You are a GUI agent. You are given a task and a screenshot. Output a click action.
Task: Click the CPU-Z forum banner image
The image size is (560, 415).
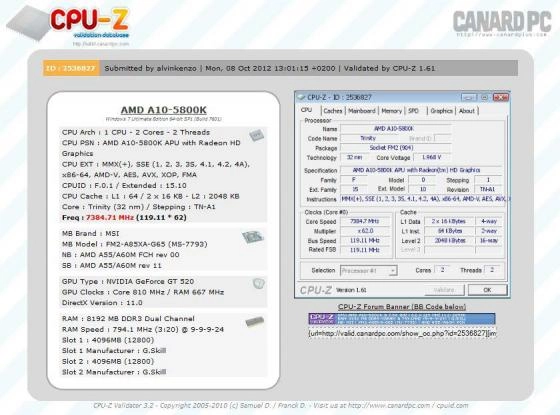coord(402,319)
